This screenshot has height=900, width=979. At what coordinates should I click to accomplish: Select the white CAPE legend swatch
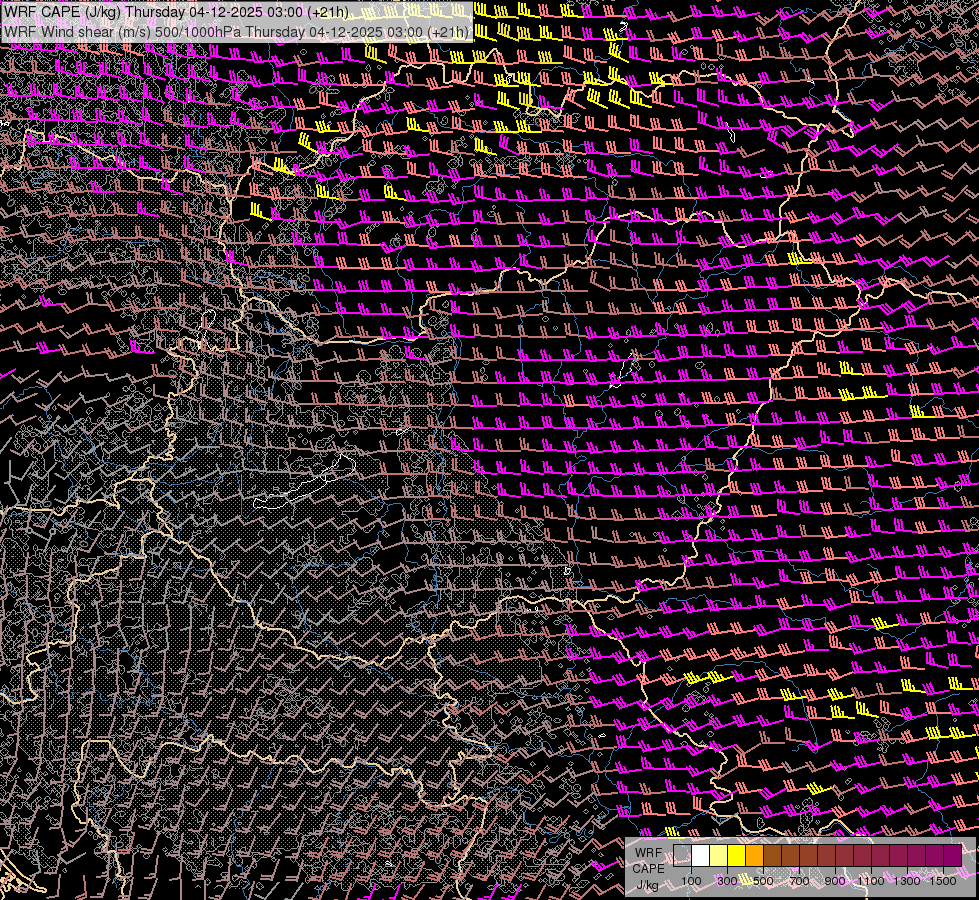click(x=701, y=855)
